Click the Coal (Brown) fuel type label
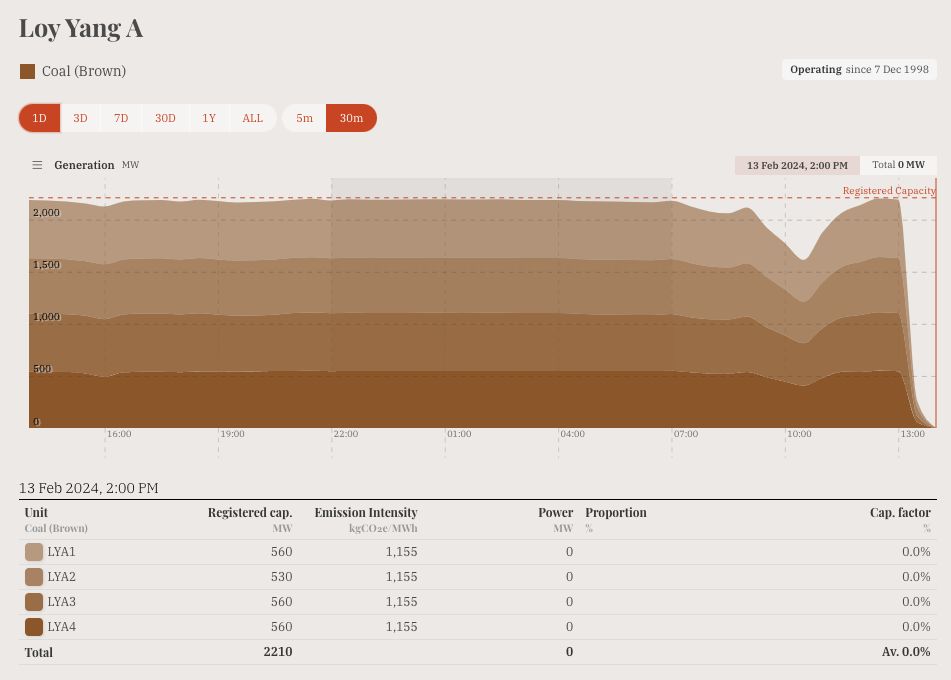951x680 pixels. click(84, 71)
